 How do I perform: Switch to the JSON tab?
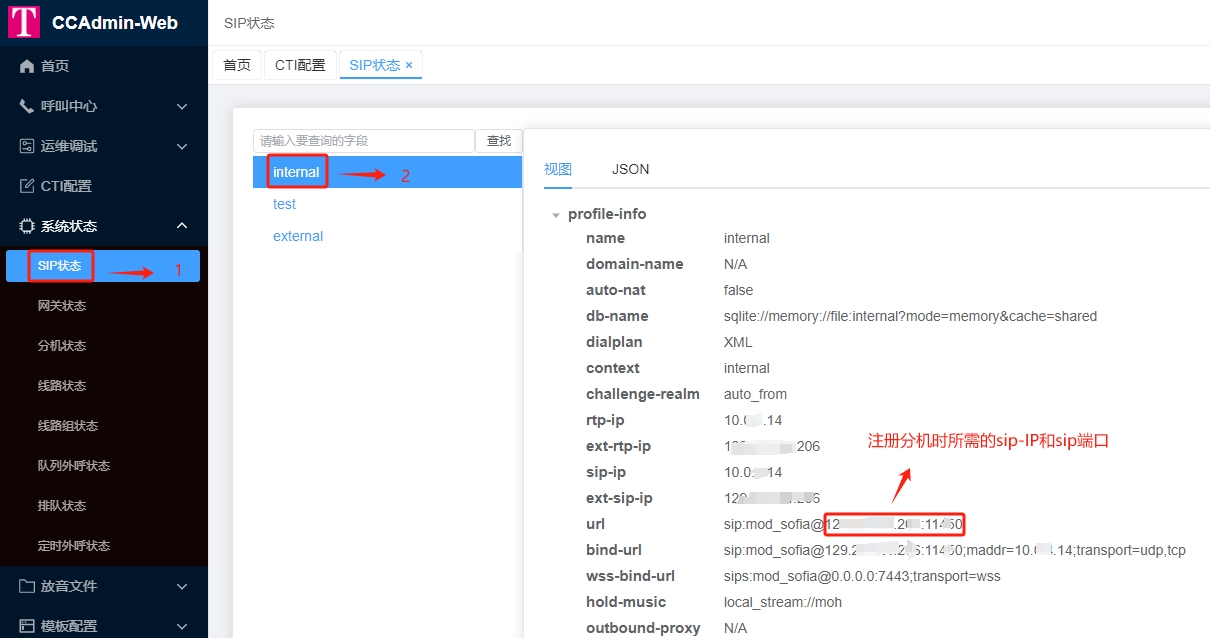tap(630, 169)
